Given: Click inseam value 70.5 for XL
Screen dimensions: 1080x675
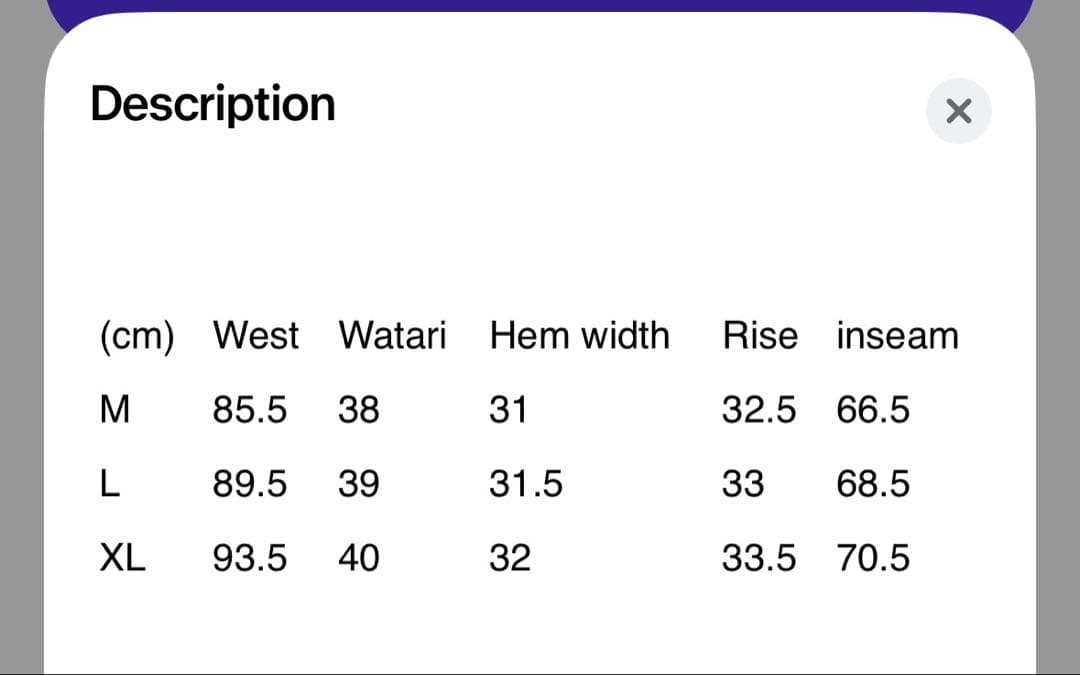Looking at the screenshot, I should (873, 558).
